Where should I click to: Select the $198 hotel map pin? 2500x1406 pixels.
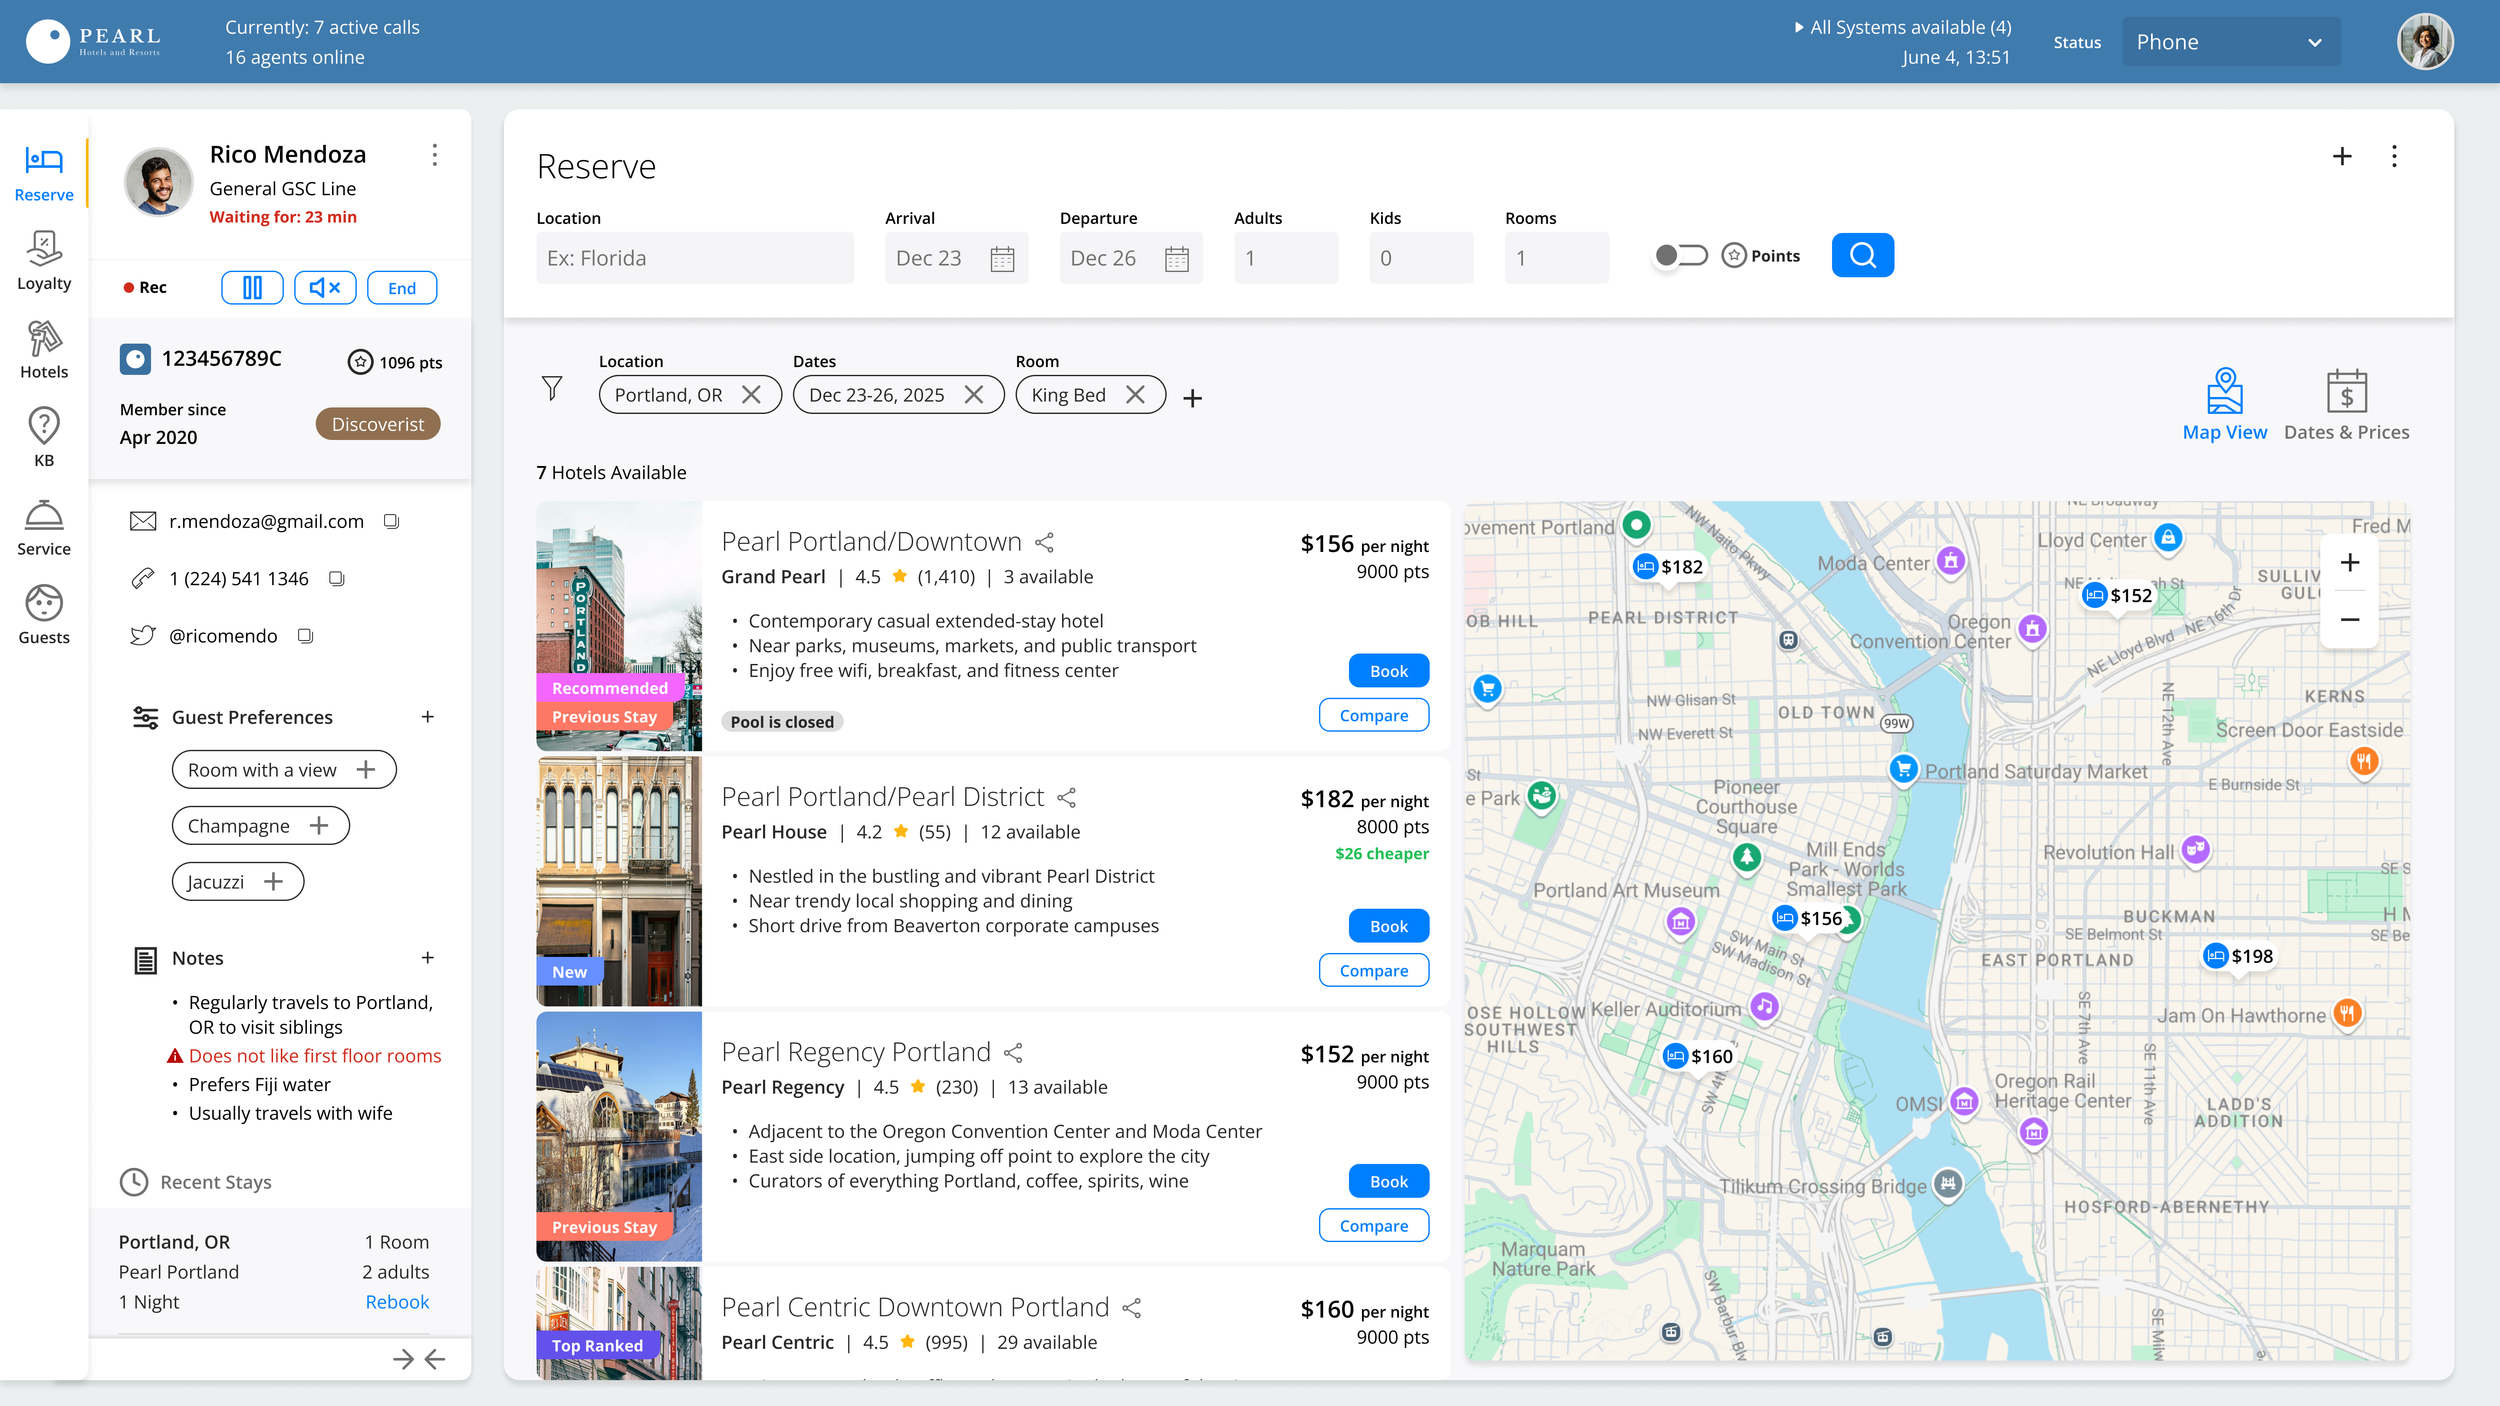2239,956
